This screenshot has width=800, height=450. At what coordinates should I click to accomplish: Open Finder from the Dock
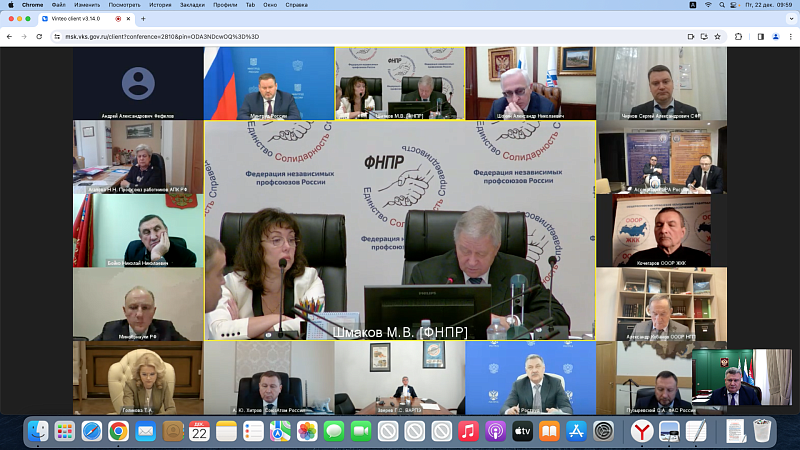(x=38, y=432)
